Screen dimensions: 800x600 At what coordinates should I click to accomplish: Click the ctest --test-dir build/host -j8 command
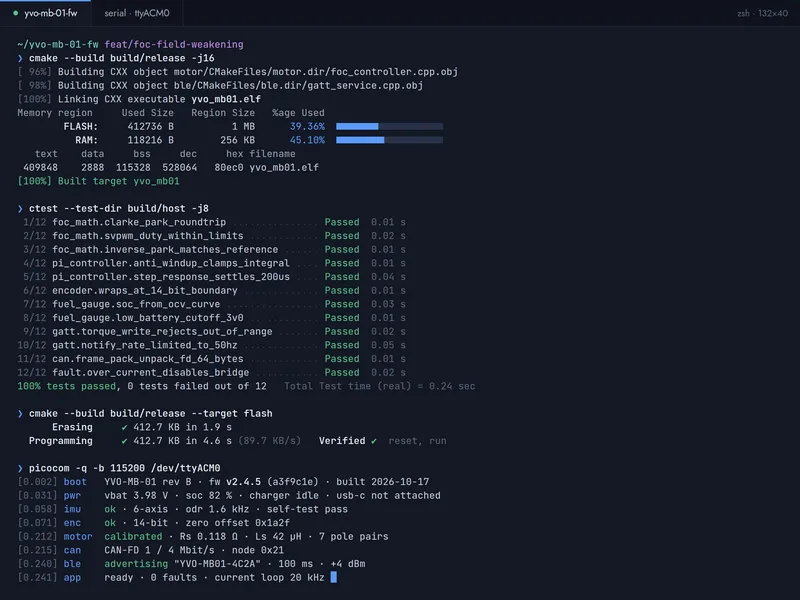[118, 208]
